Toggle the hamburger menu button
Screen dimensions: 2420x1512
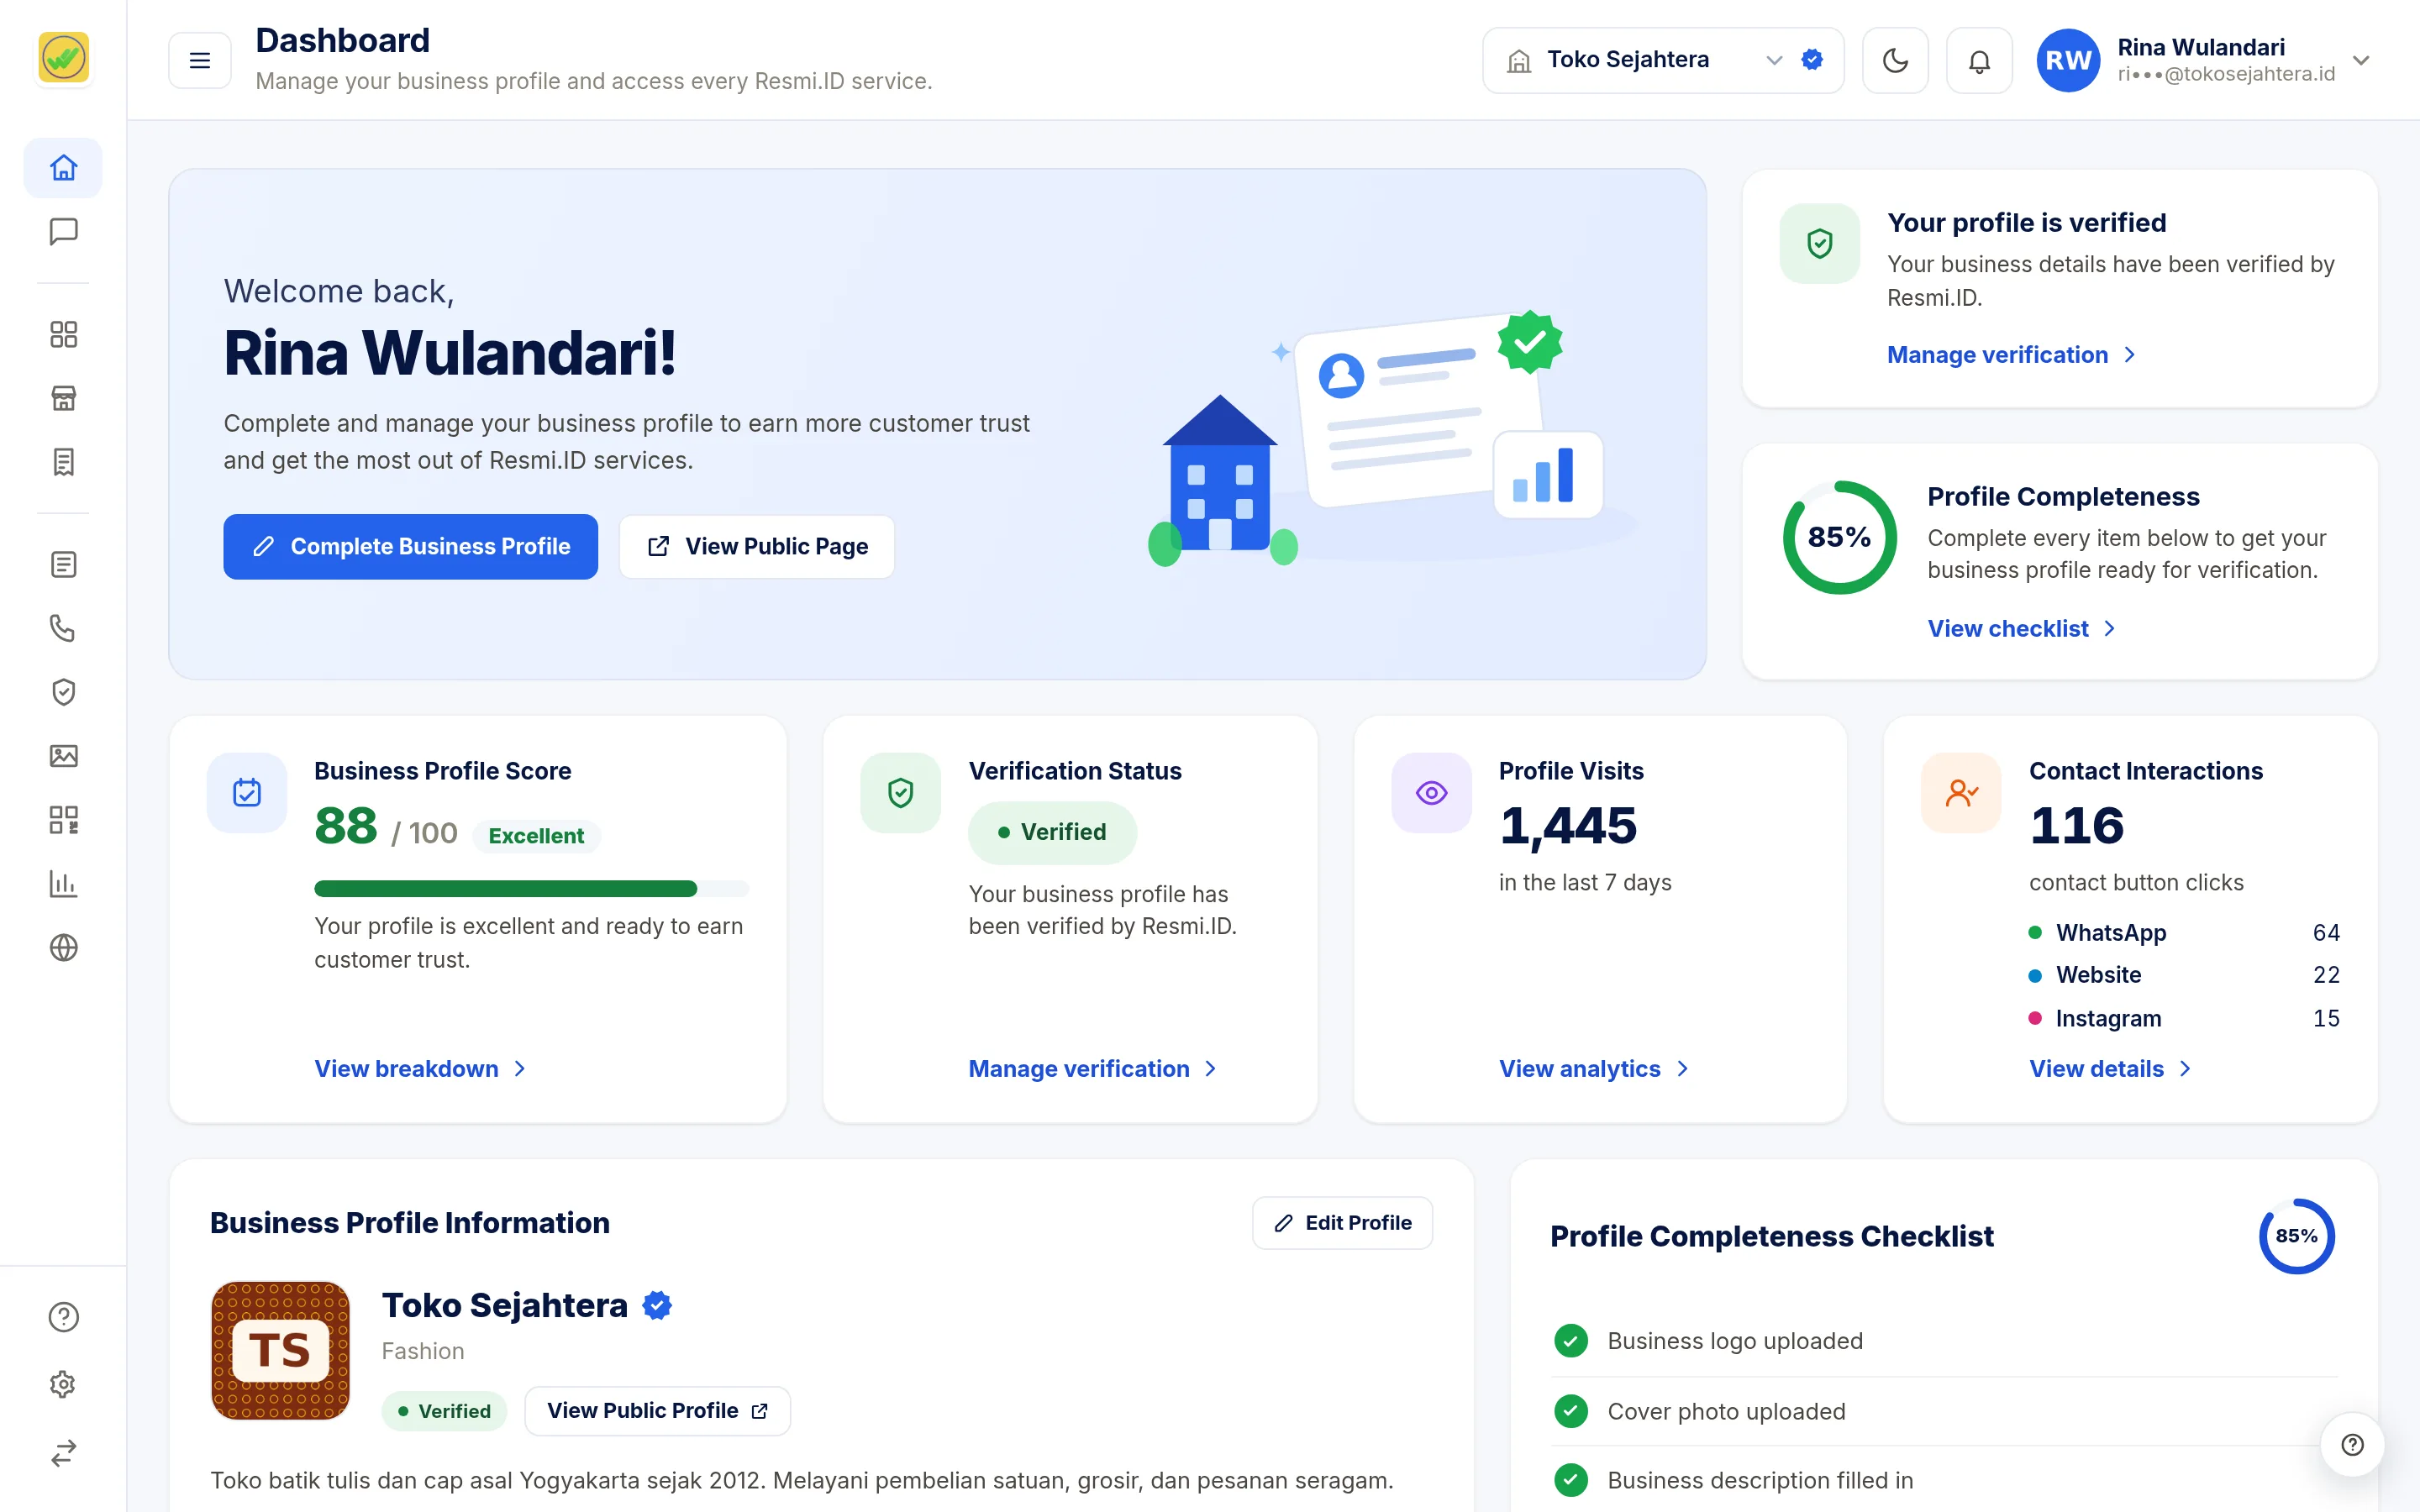(200, 60)
